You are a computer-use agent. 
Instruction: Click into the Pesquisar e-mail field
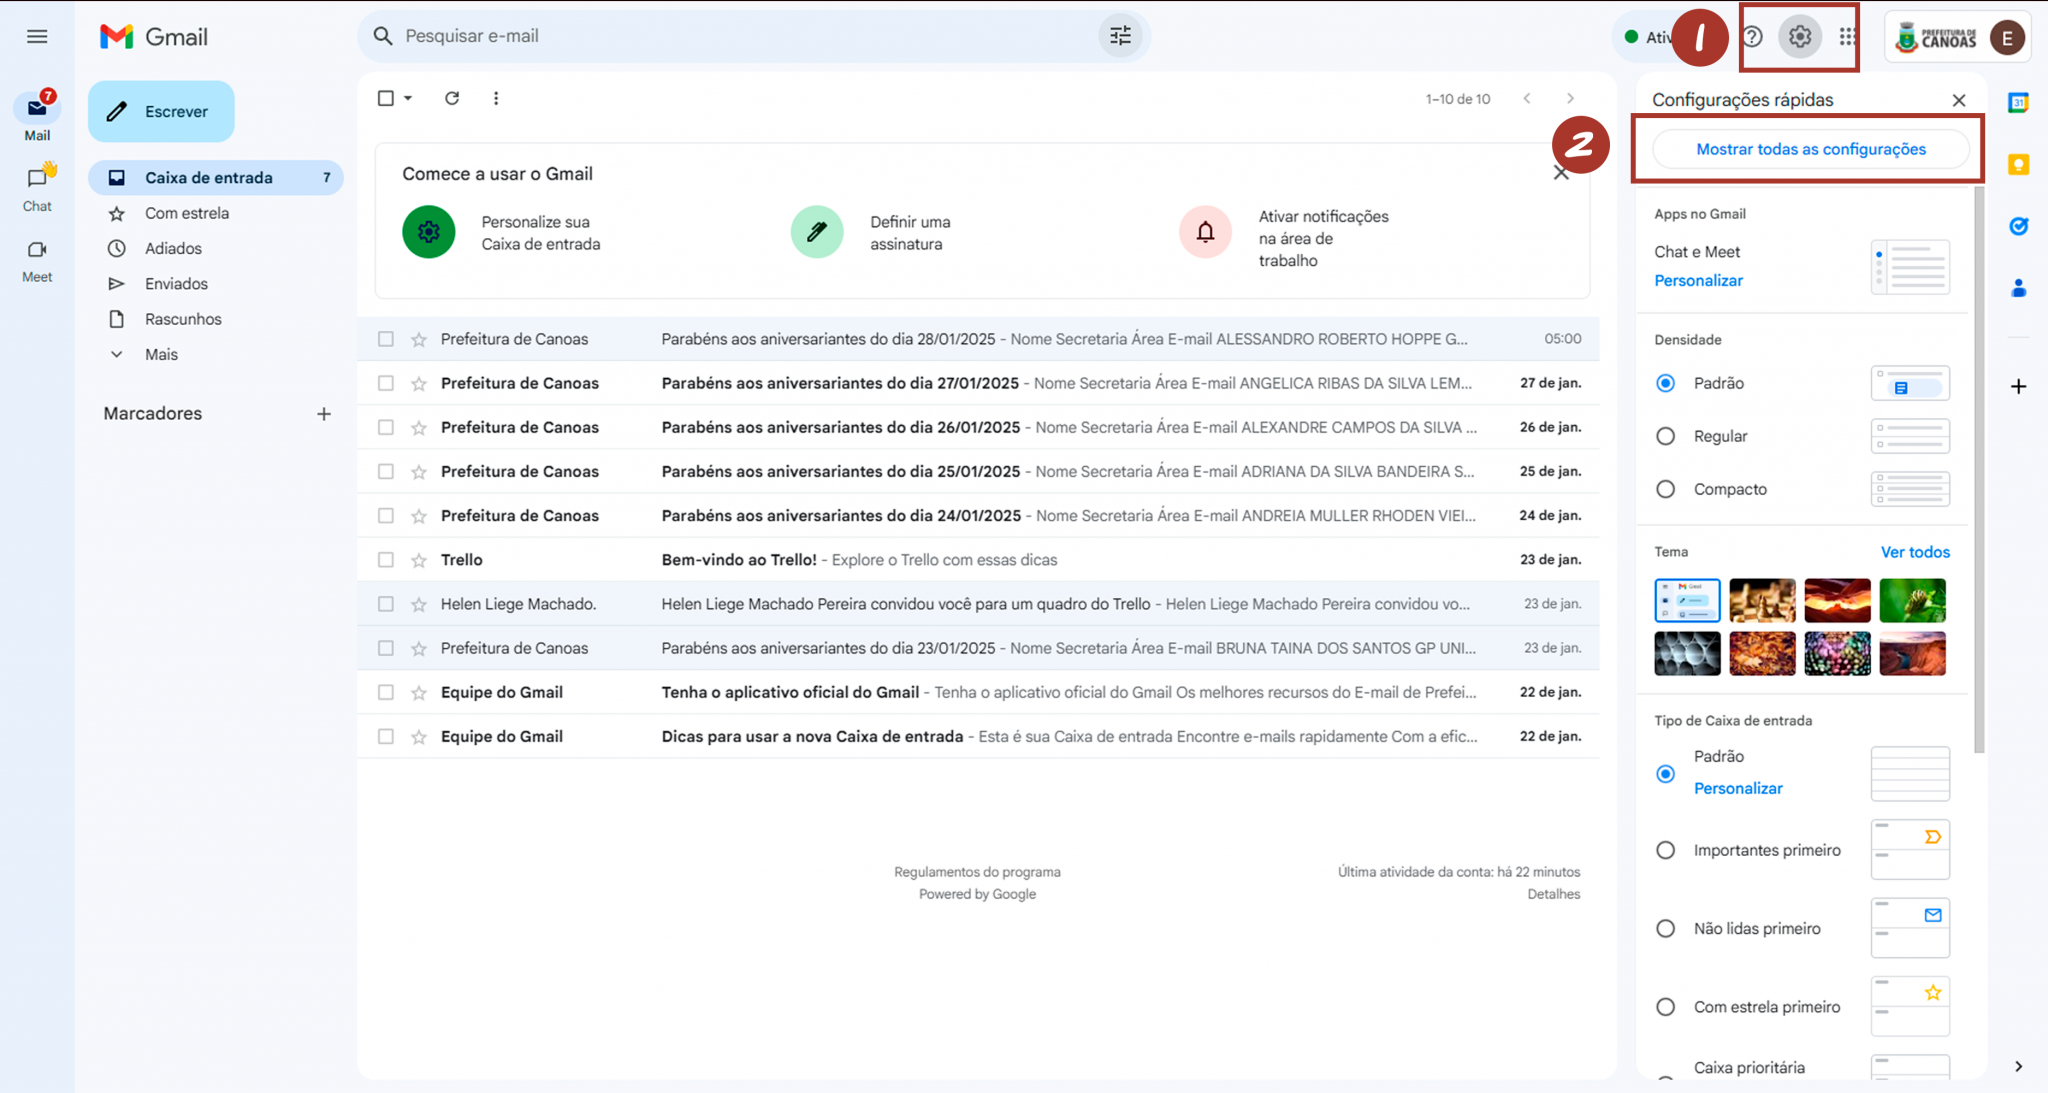[x=740, y=36]
